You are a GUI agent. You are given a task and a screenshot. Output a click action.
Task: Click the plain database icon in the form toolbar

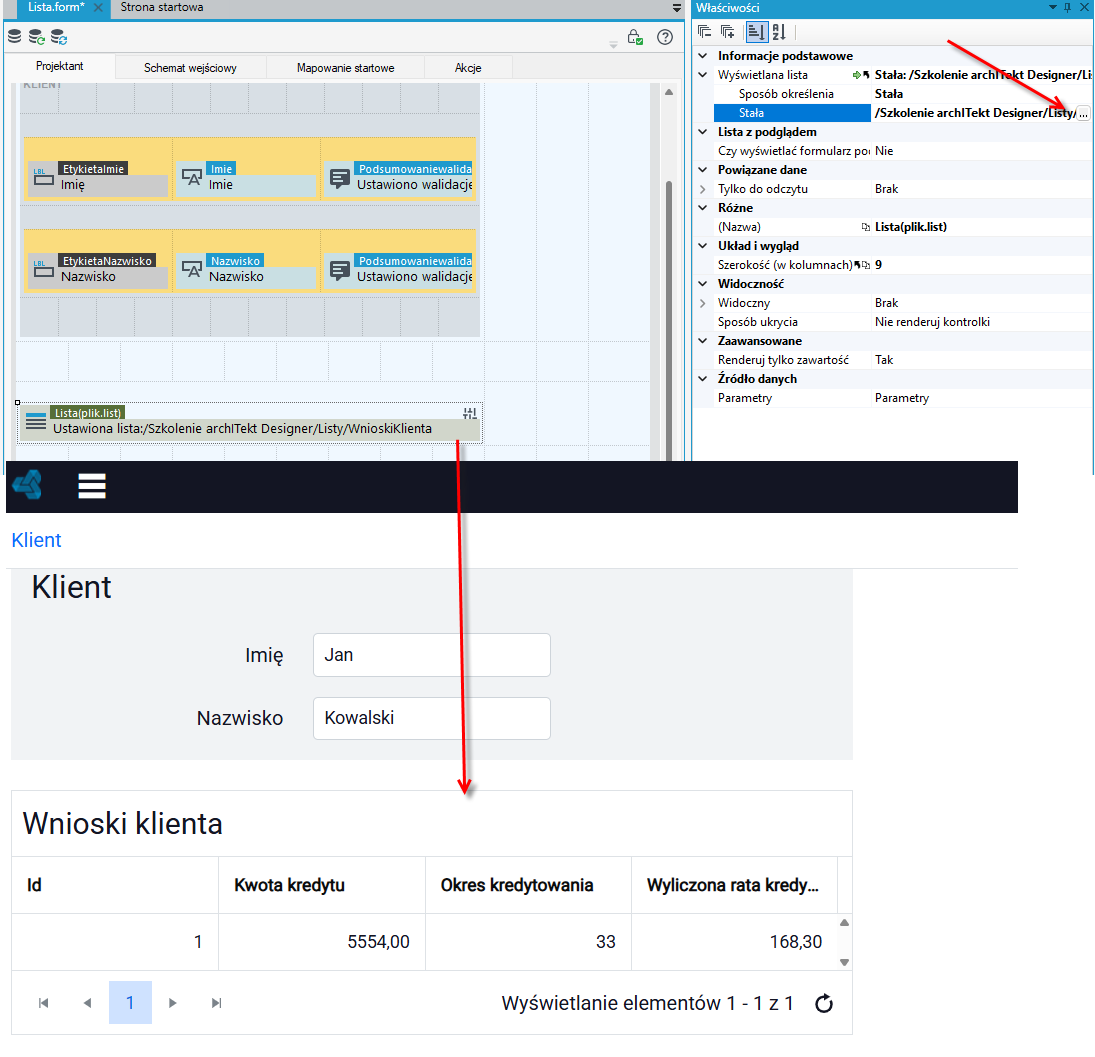[14, 36]
